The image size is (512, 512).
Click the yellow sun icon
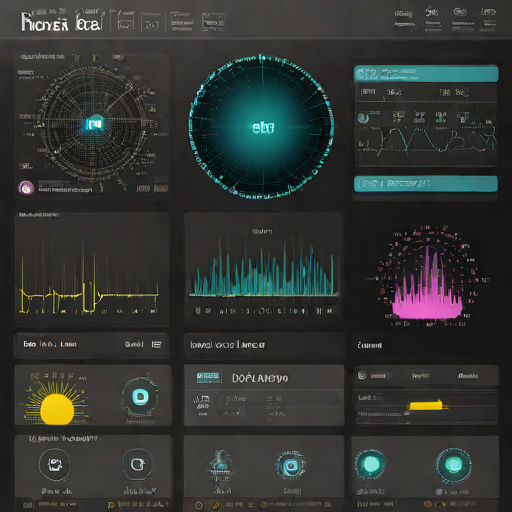57,409
